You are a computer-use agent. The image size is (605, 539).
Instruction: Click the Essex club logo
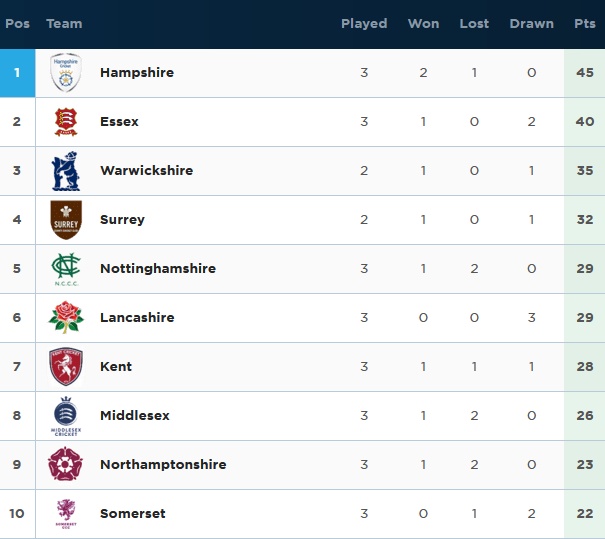[x=66, y=122]
